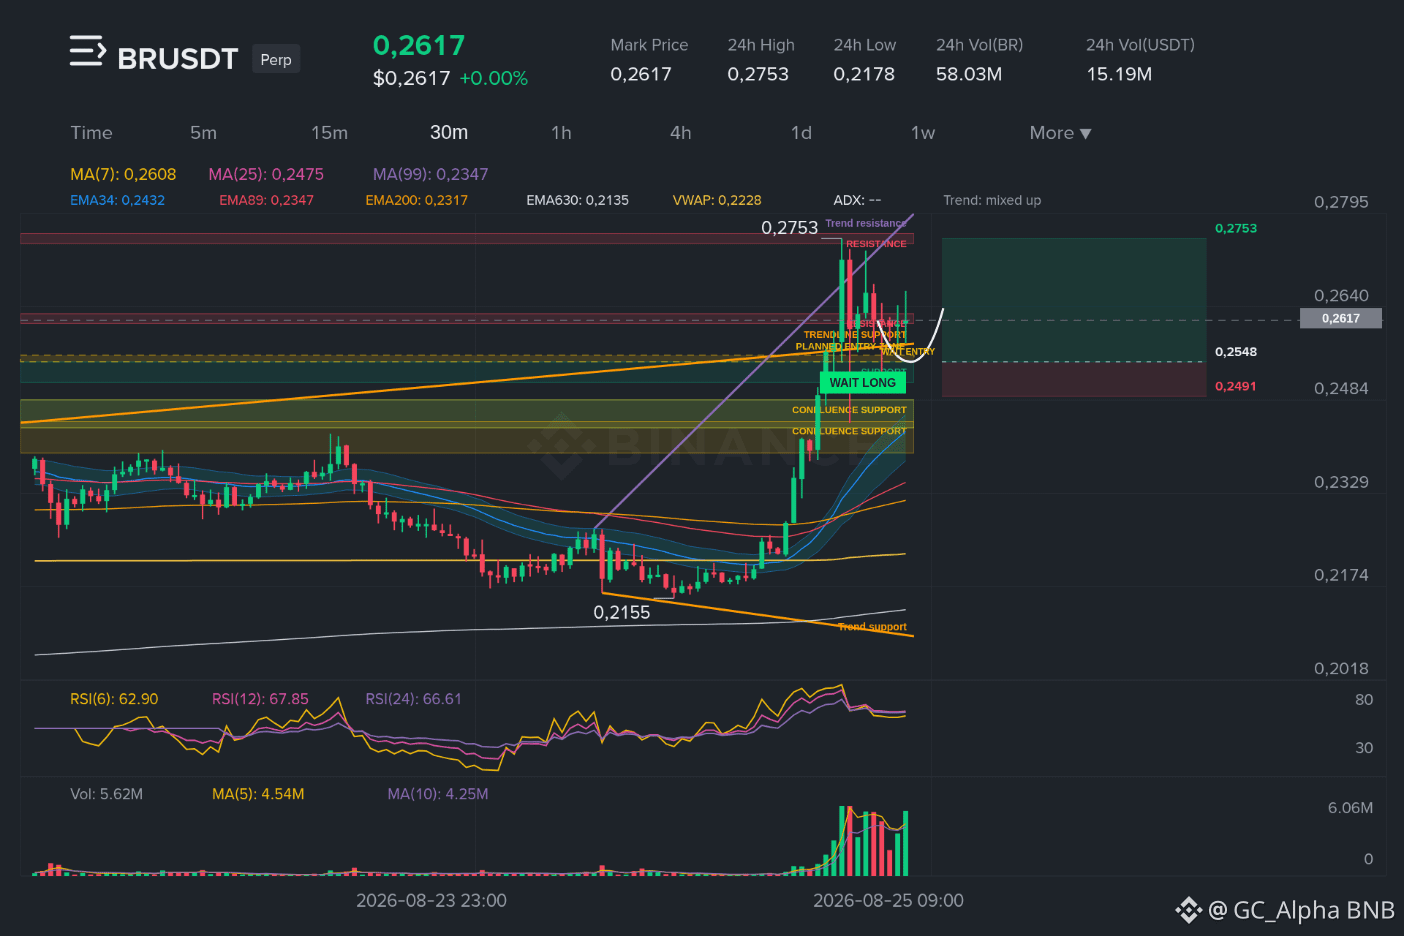Click the 2026-08-25 09:00 time axis label
1404x936 pixels.
(888, 900)
